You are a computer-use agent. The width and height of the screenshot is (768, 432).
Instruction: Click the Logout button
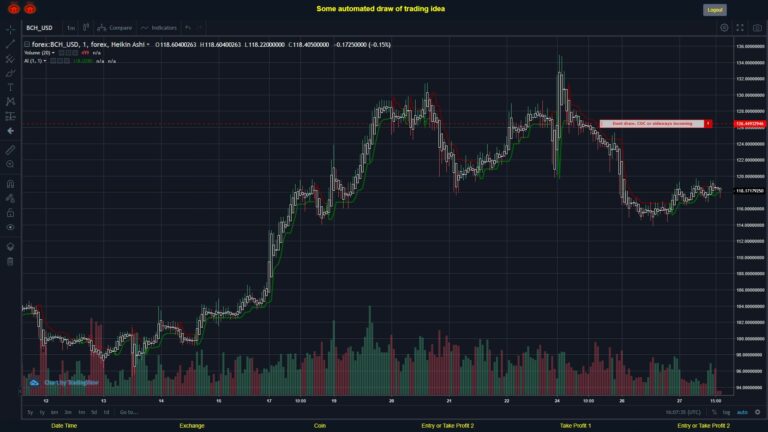point(715,10)
